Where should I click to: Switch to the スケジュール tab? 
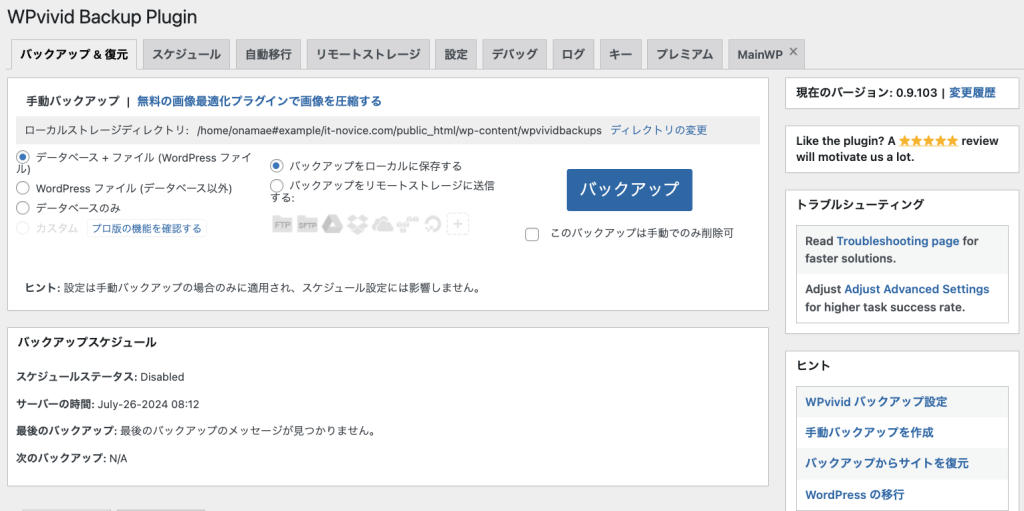click(x=186, y=54)
